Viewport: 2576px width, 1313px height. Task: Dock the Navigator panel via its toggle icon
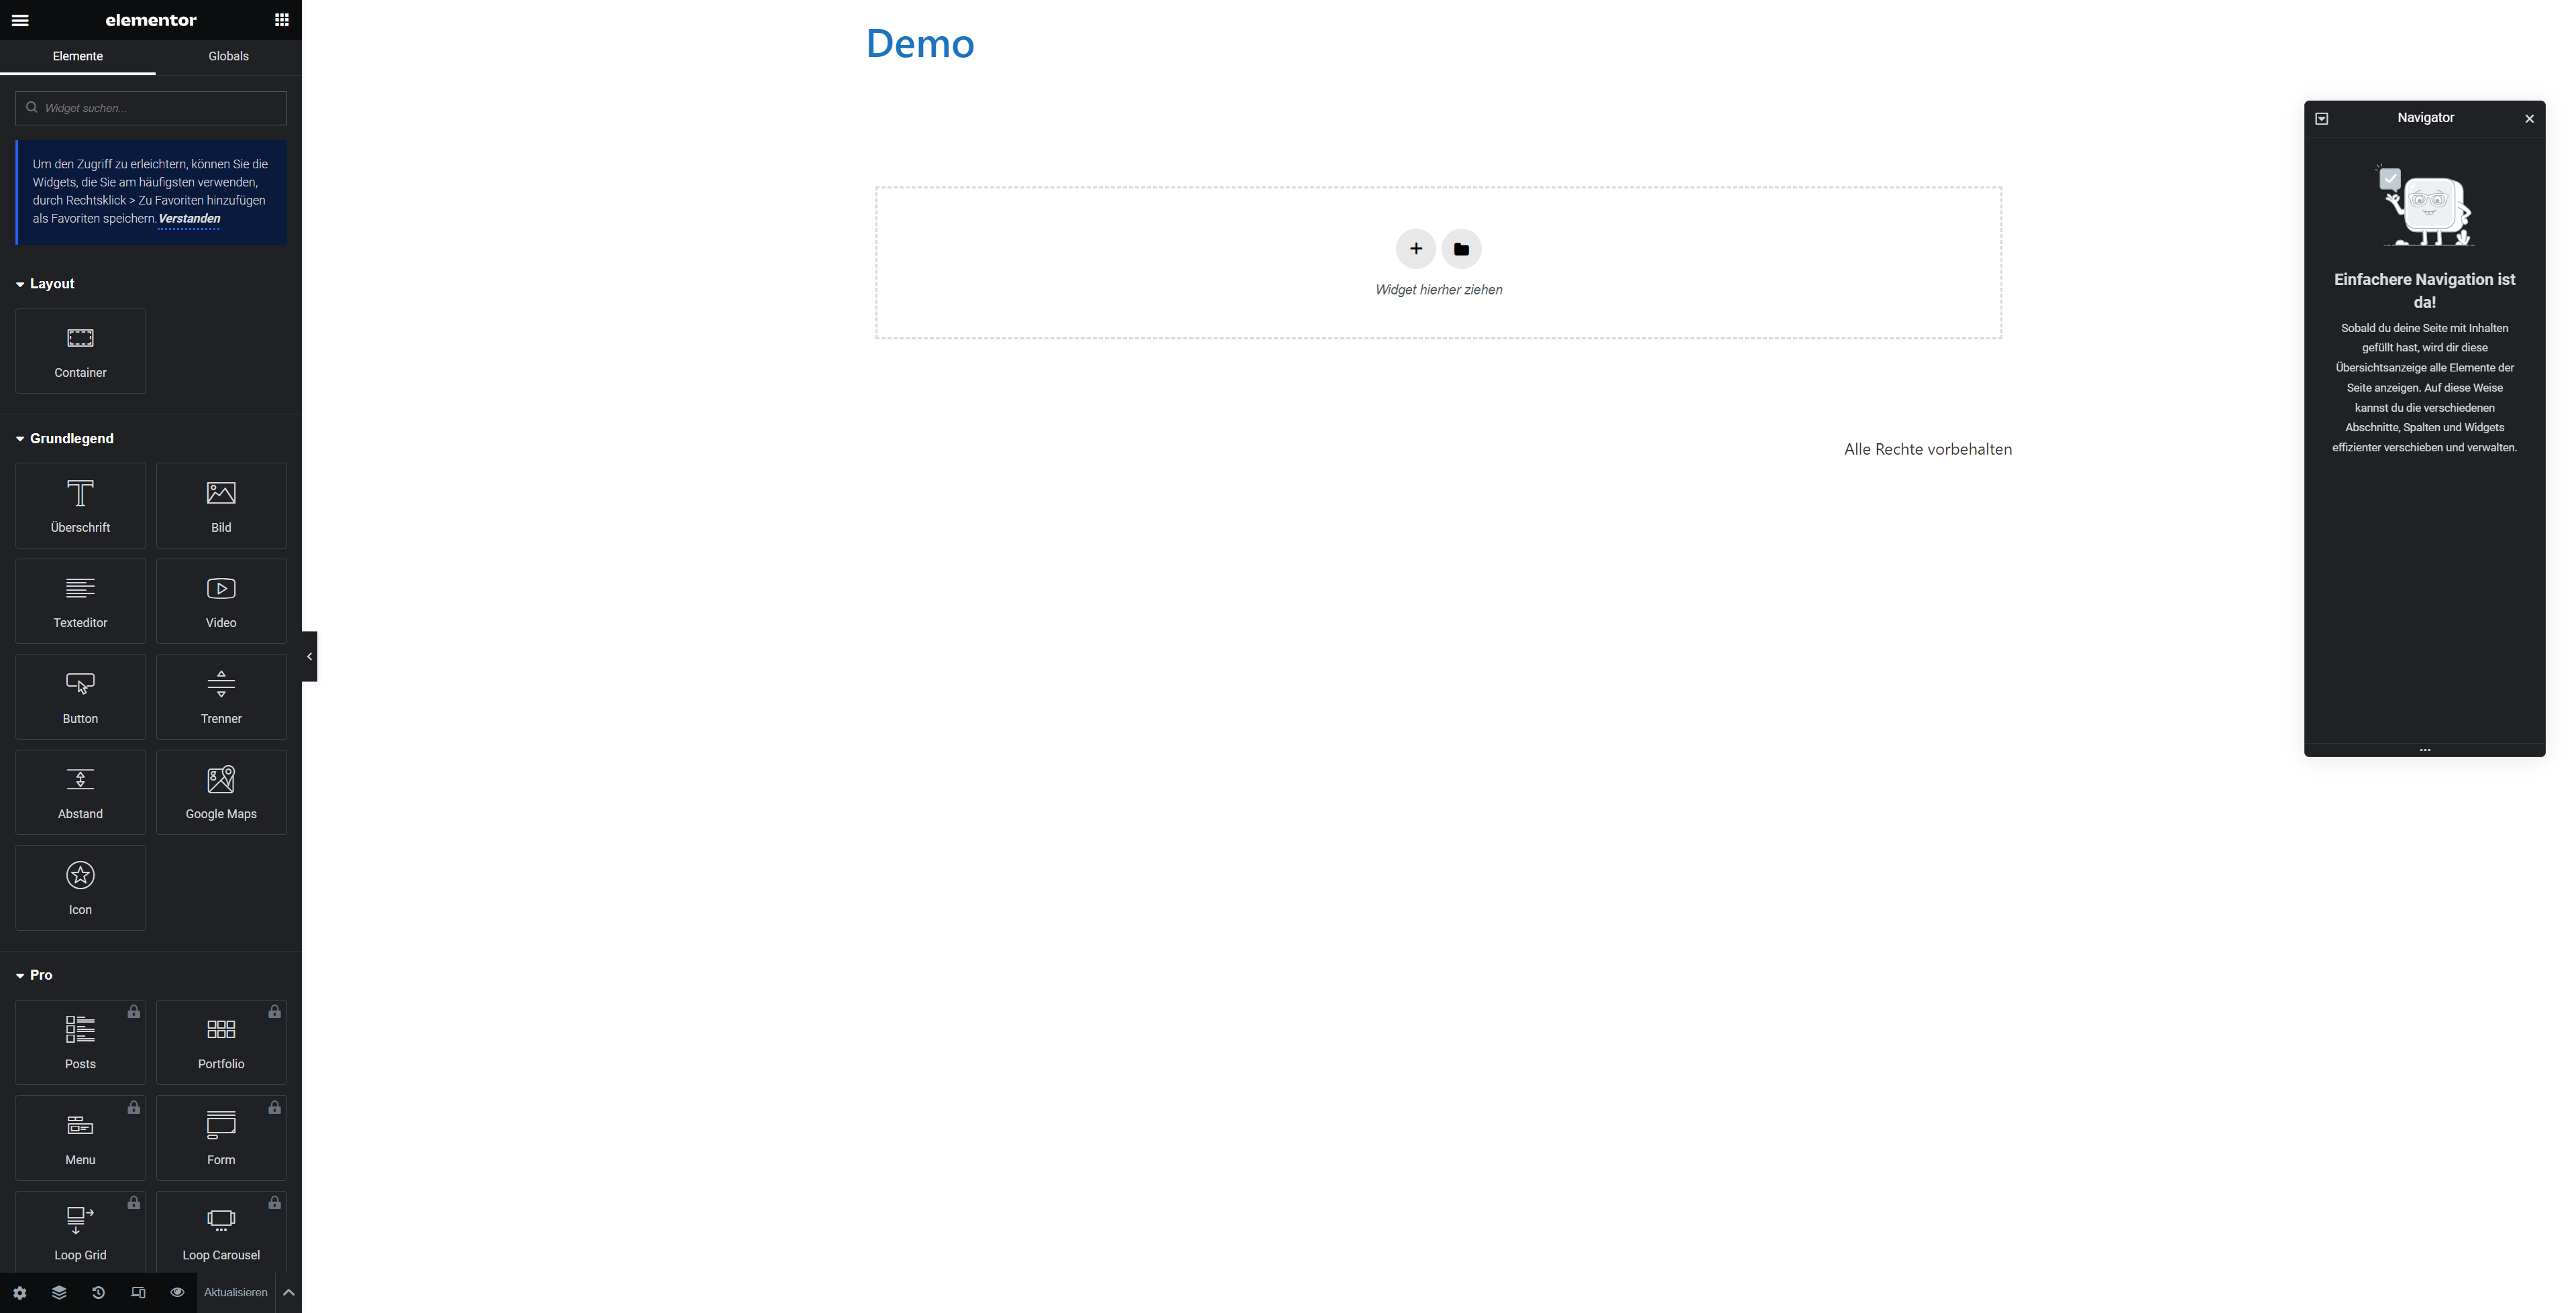2322,118
